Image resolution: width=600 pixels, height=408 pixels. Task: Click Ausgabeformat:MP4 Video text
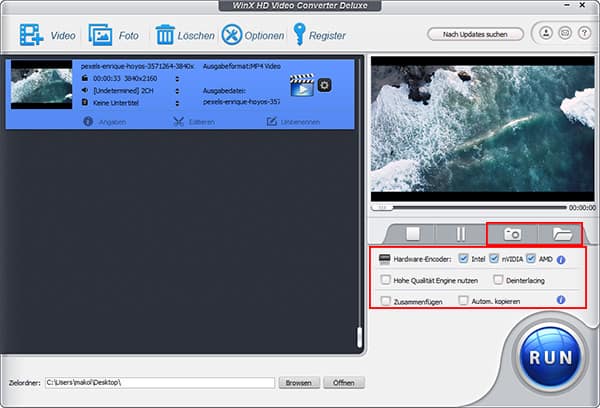242,66
